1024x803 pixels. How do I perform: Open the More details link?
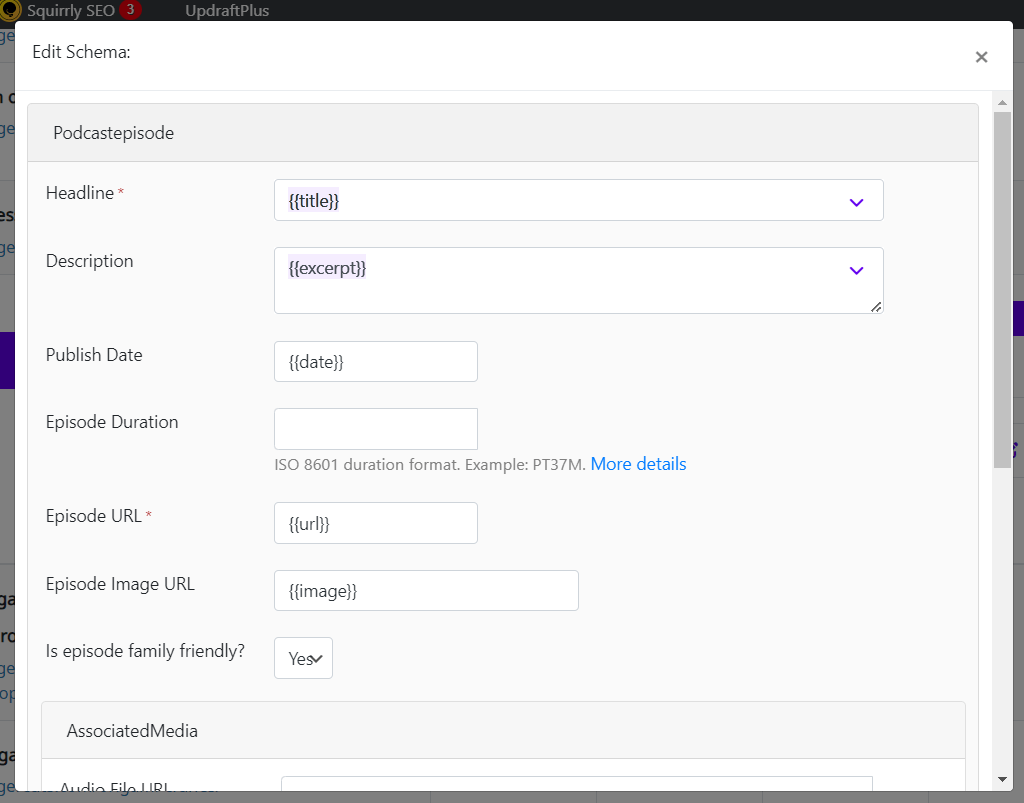638,464
